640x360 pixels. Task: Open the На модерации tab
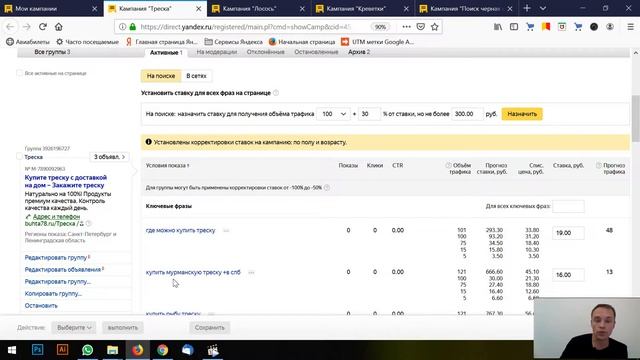coord(217,52)
